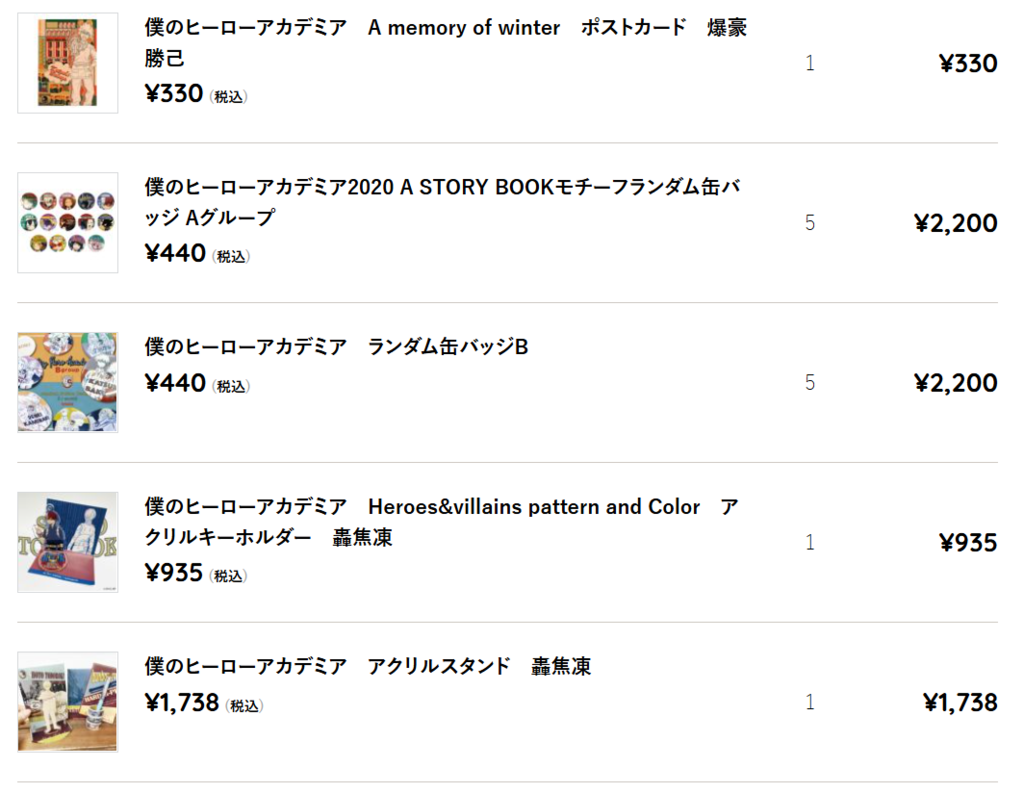Open the Bakugo postcard product thumbnail
1024x793 pixels.
pyautogui.click(x=67, y=63)
